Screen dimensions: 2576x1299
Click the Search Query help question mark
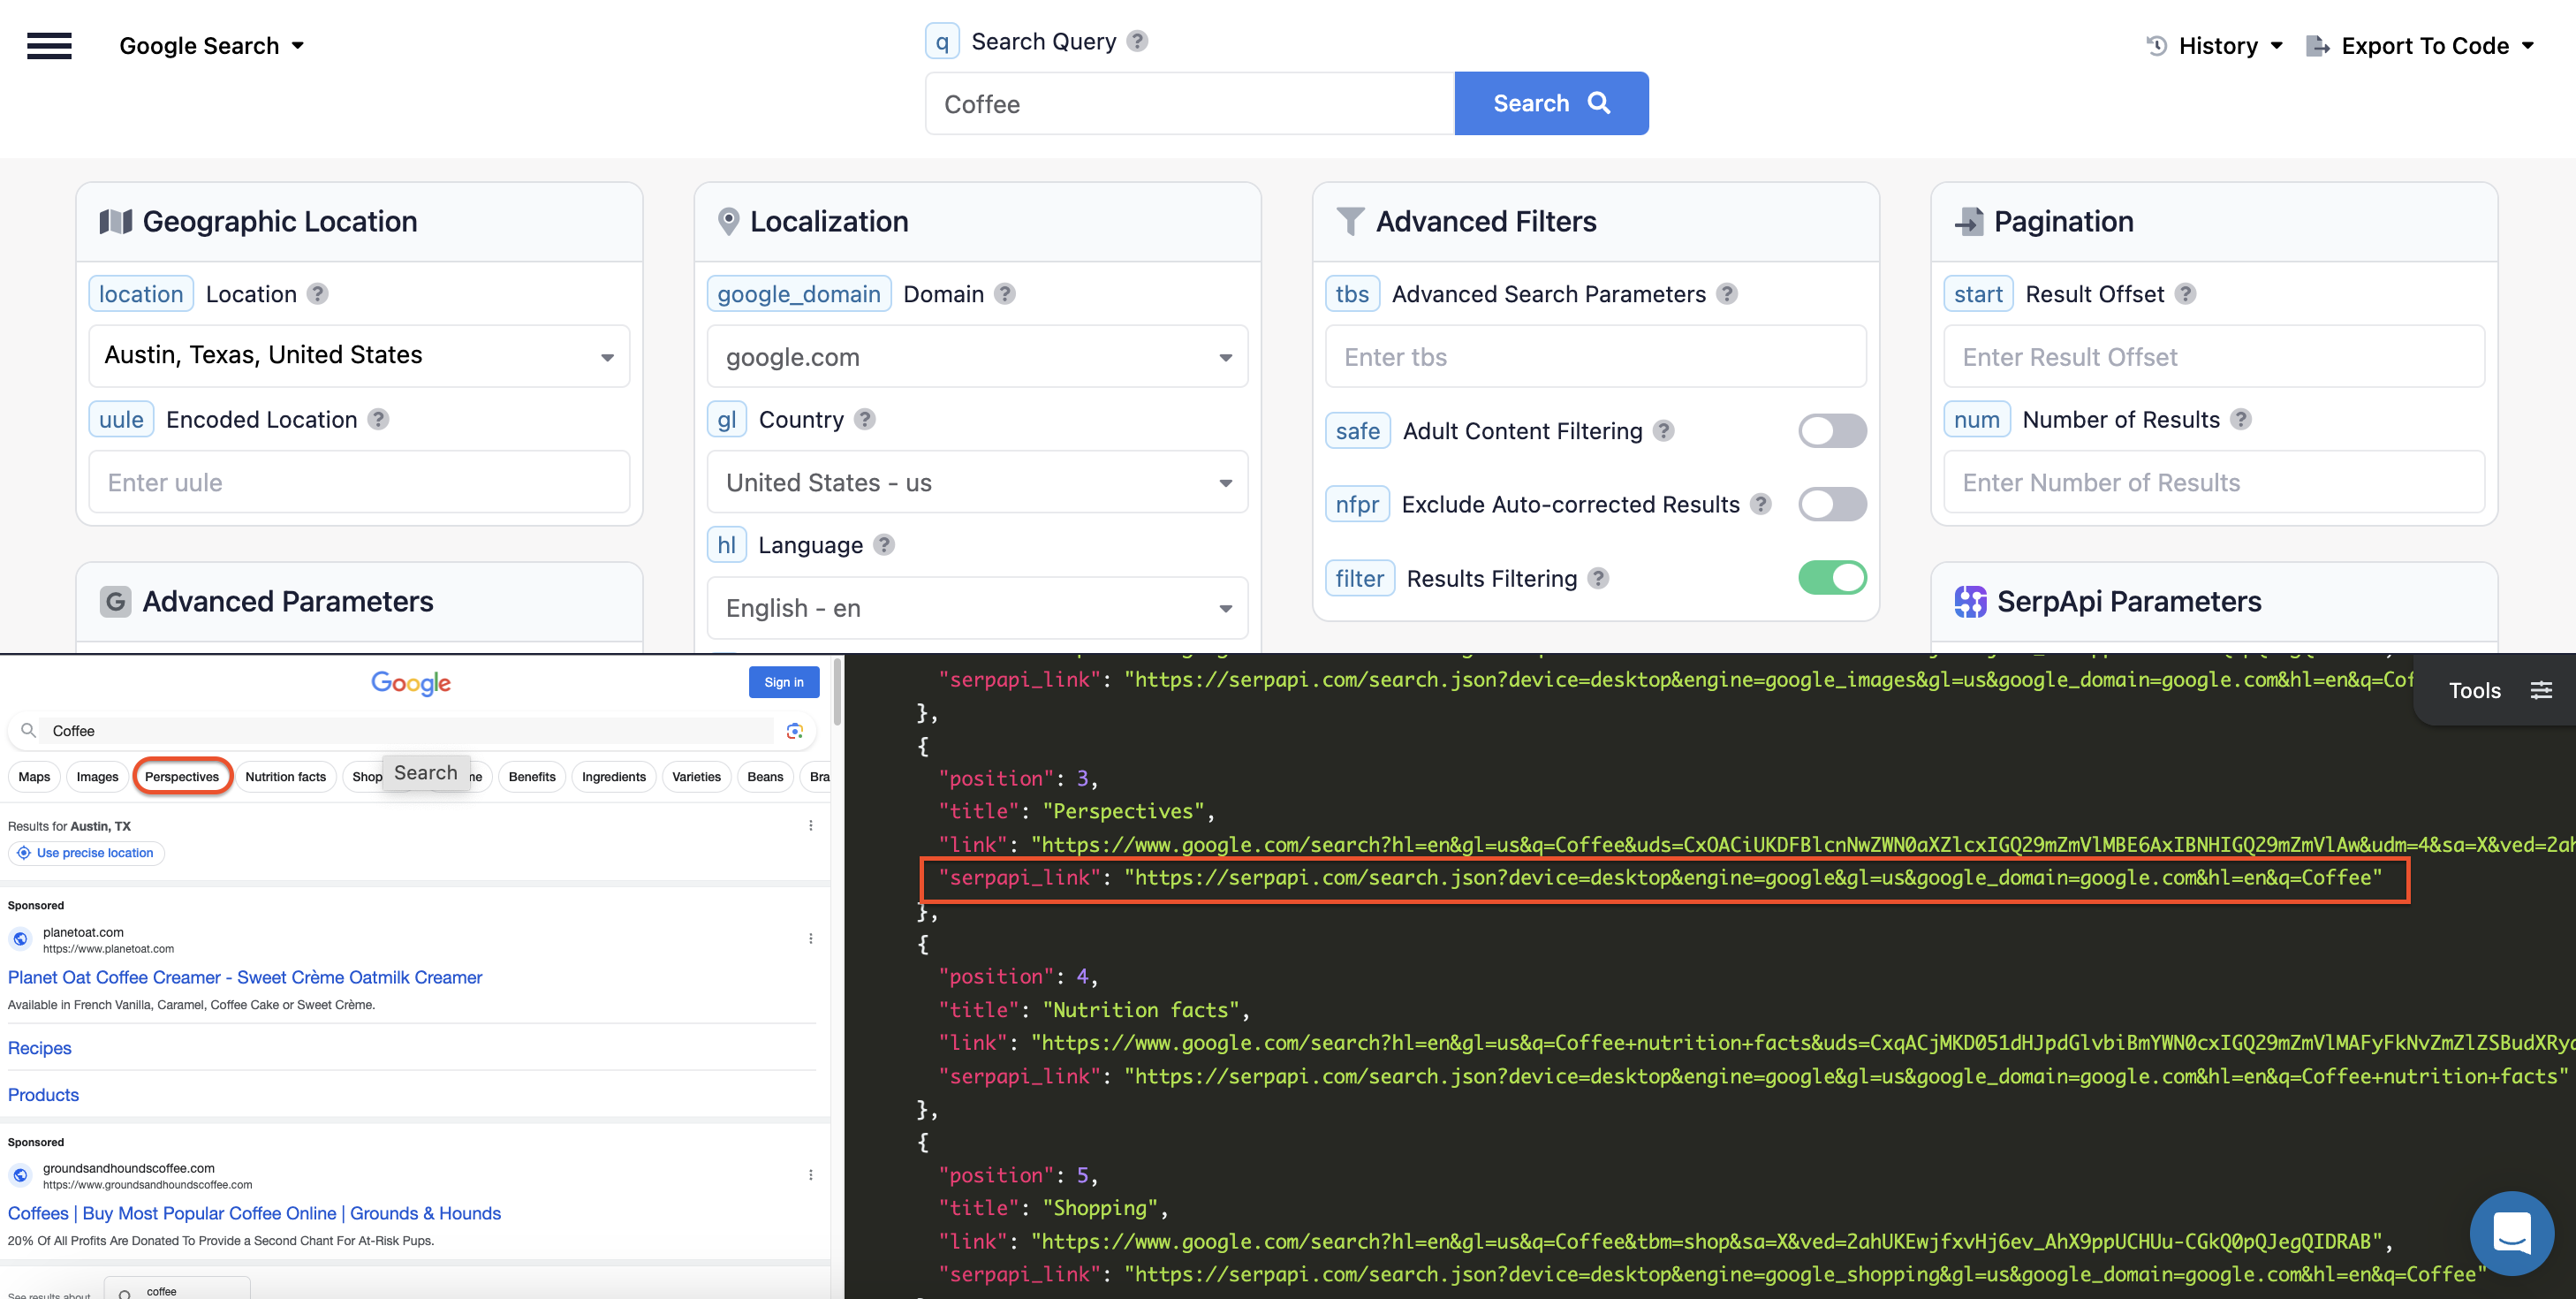click(x=1136, y=41)
